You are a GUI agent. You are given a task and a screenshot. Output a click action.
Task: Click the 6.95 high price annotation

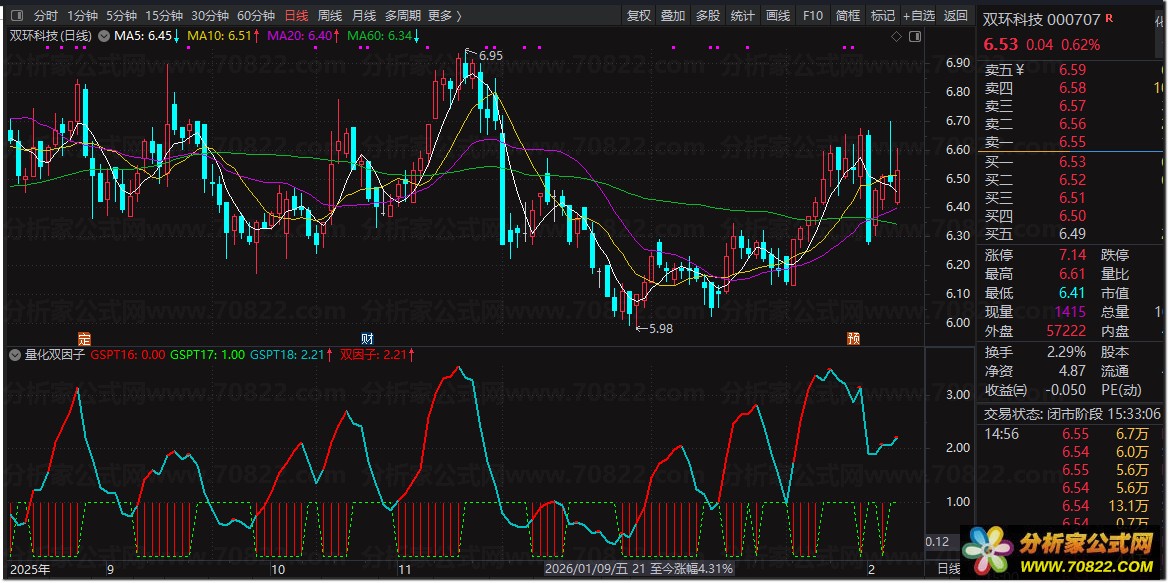[x=489, y=55]
